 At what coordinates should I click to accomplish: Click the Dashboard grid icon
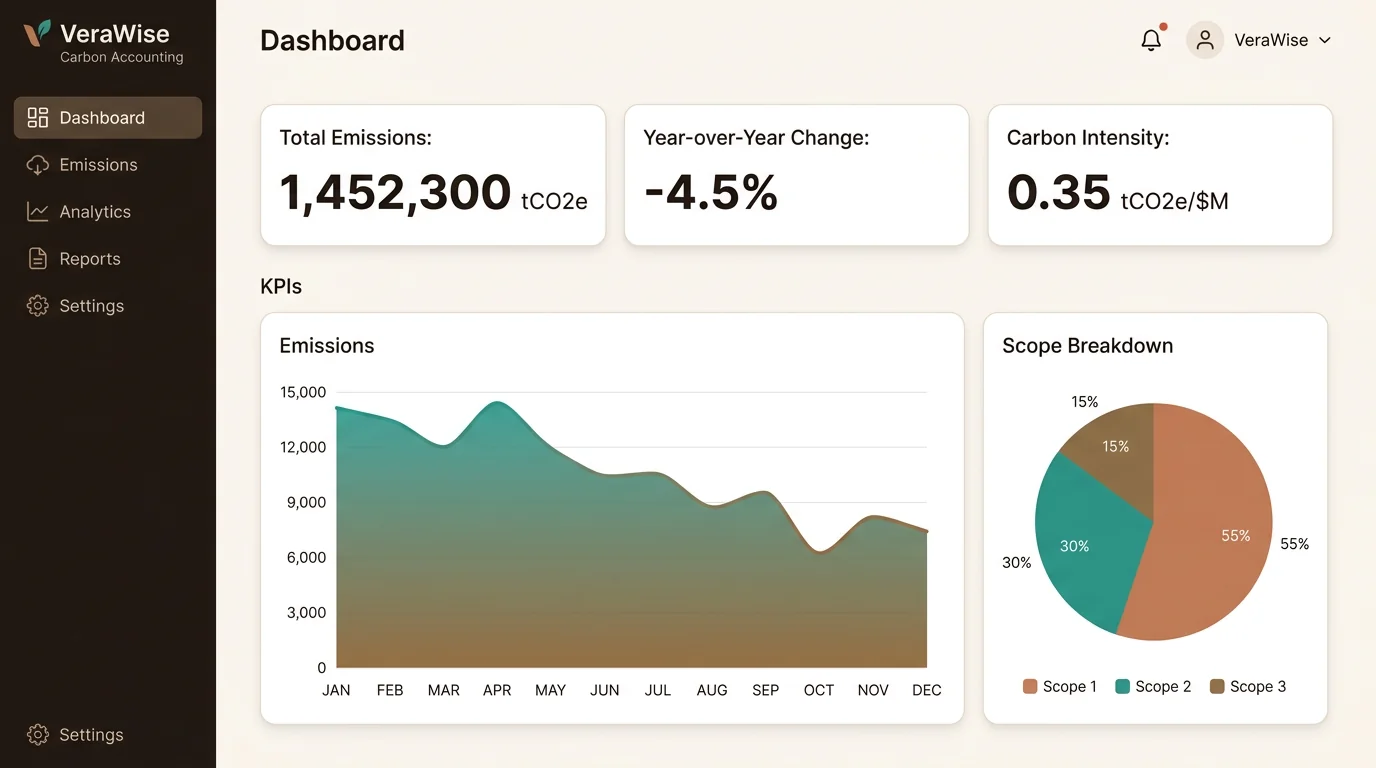37,118
